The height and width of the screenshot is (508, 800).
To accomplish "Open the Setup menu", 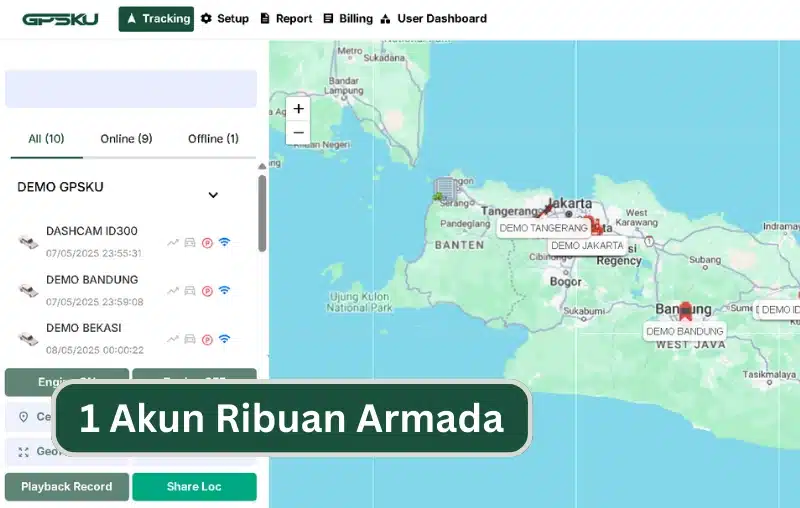I will 224,19.
